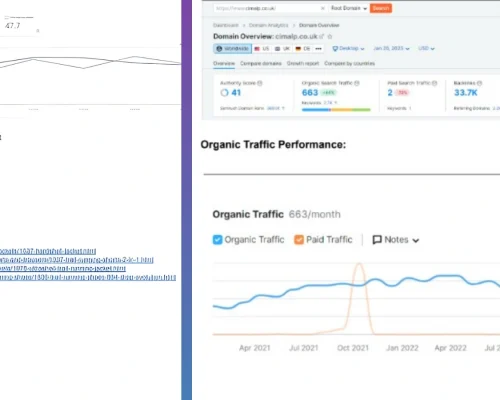Click Organic Traffic 663/month heading
500x400 pixels.
tap(276, 214)
